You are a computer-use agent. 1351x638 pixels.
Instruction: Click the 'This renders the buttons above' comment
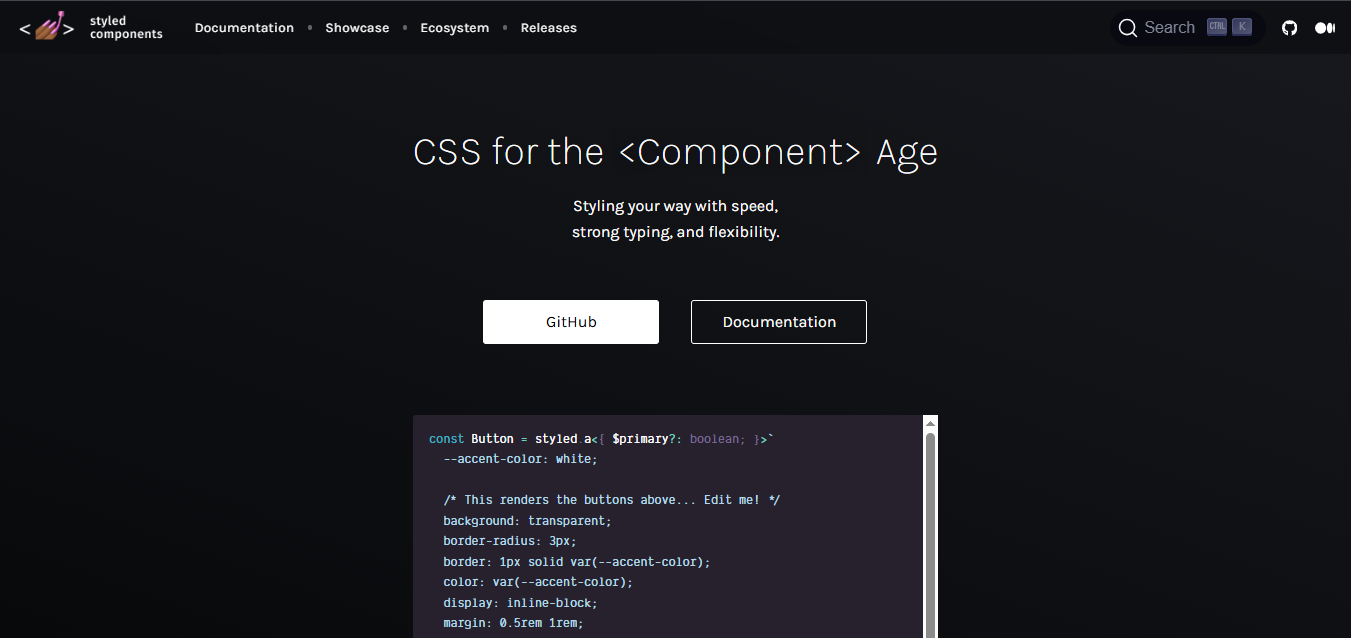point(611,500)
